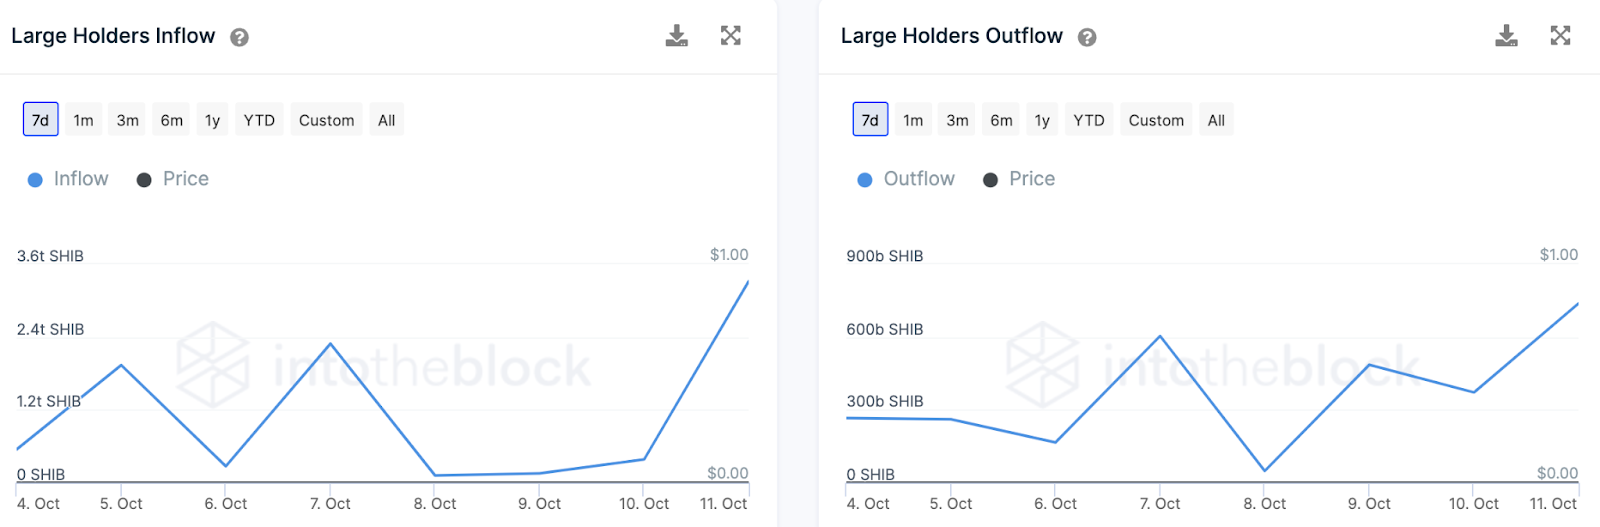Image resolution: width=1600 pixels, height=527 pixels.
Task: Select 1m range on Inflow chart
Action: click(x=84, y=120)
